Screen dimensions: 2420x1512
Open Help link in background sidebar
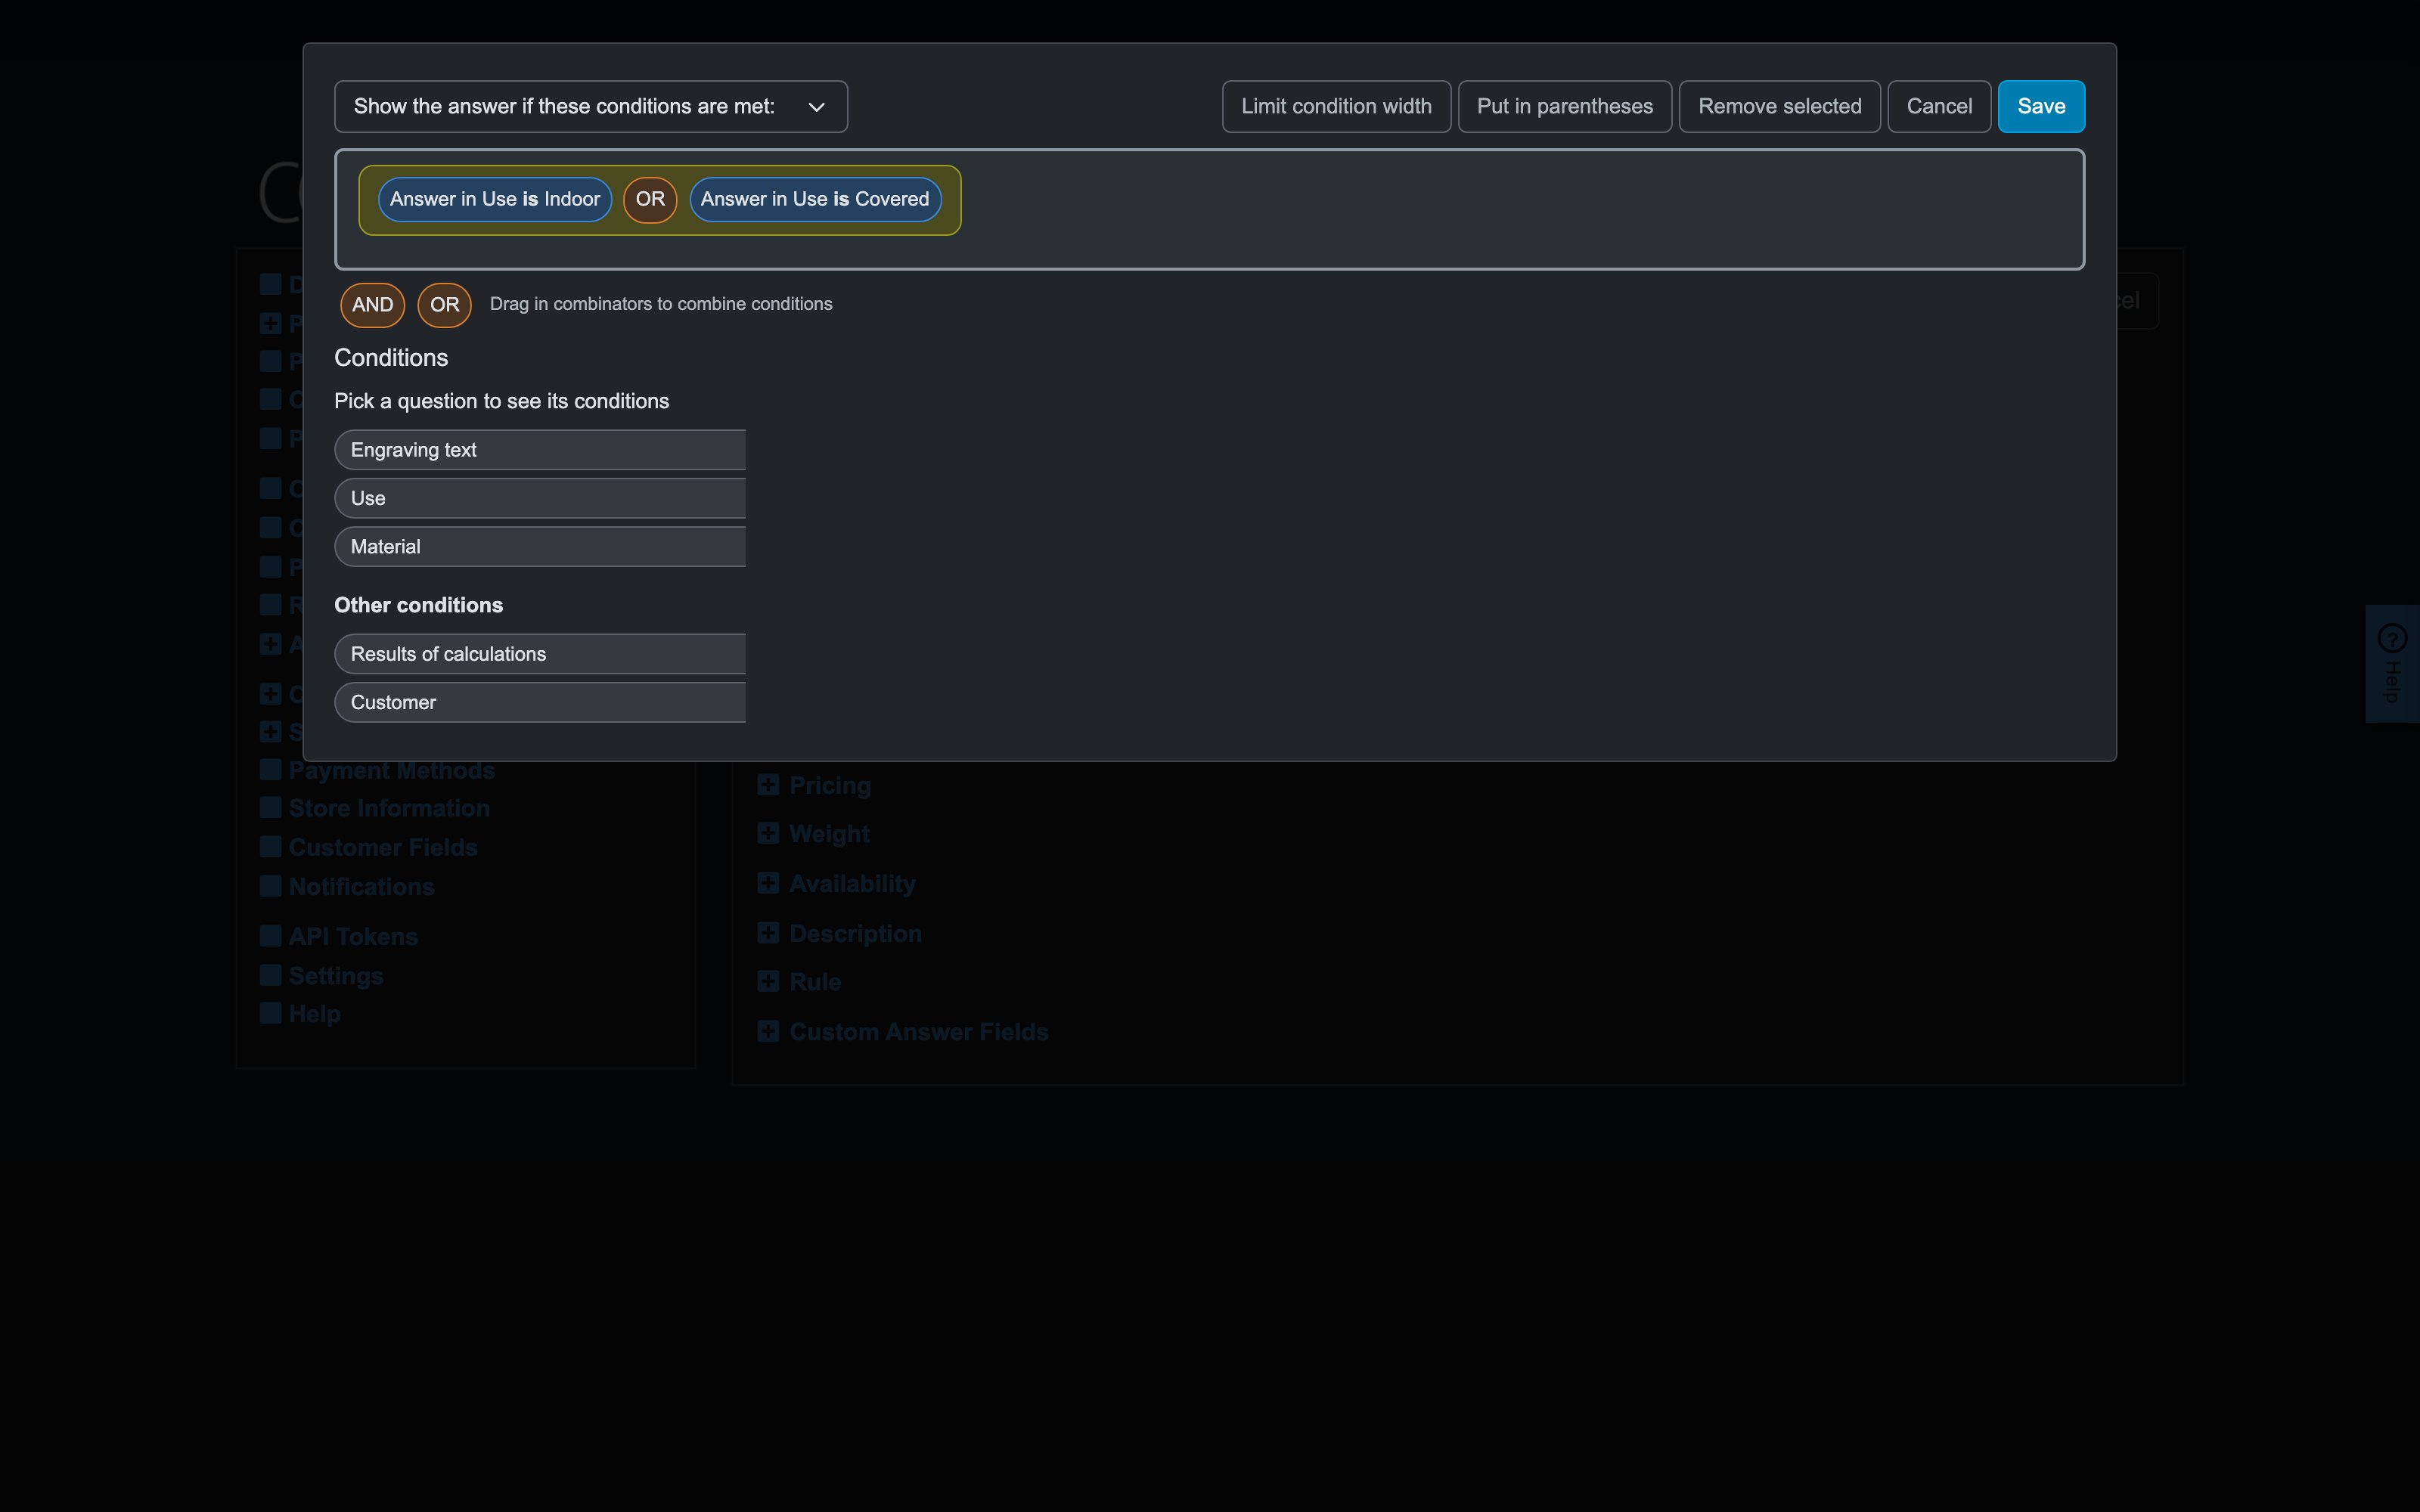tap(314, 1014)
